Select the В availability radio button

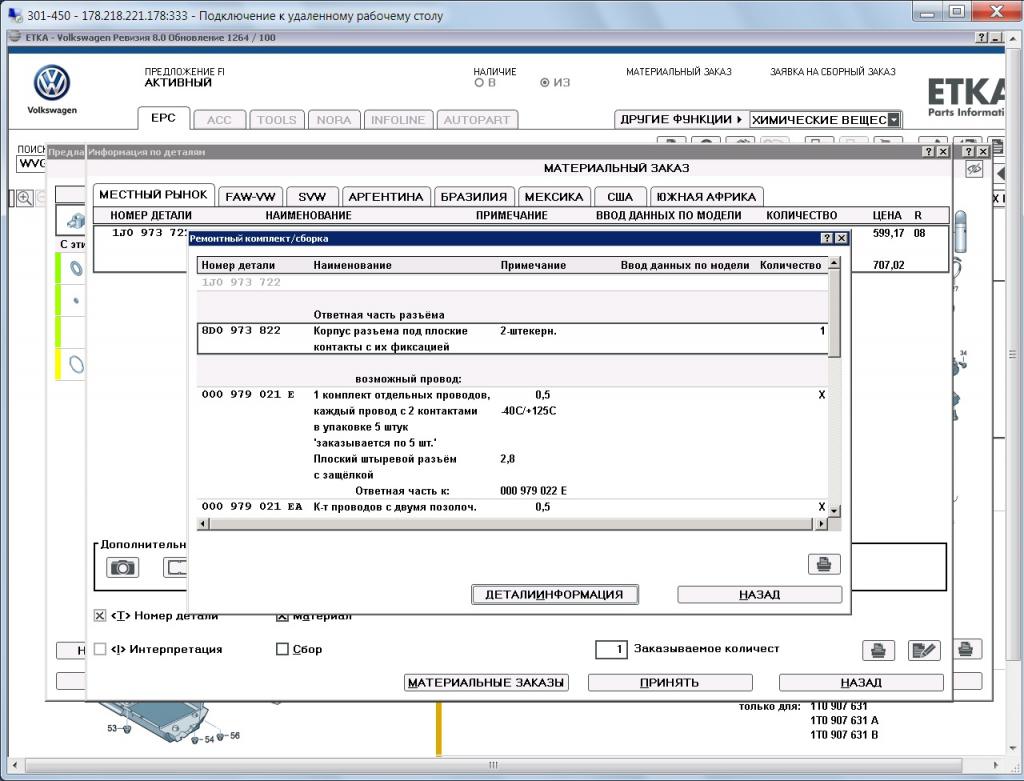point(479,83)
